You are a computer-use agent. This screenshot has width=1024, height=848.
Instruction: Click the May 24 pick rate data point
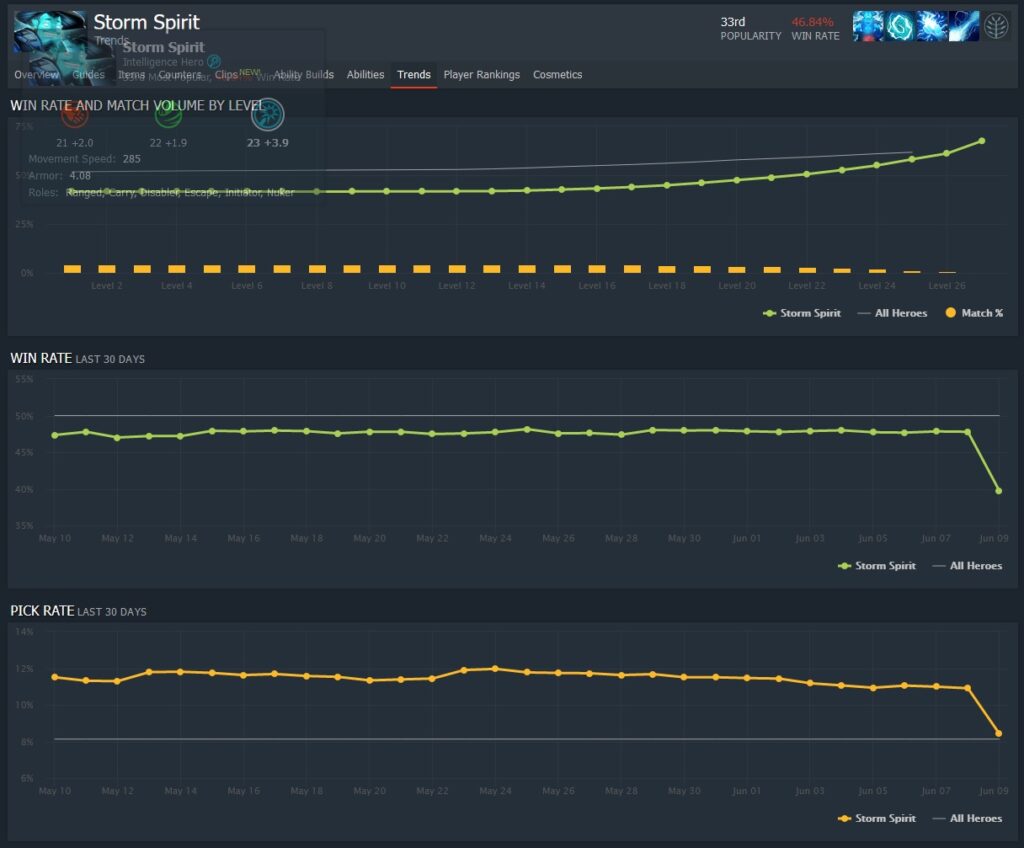click(495, 668)
